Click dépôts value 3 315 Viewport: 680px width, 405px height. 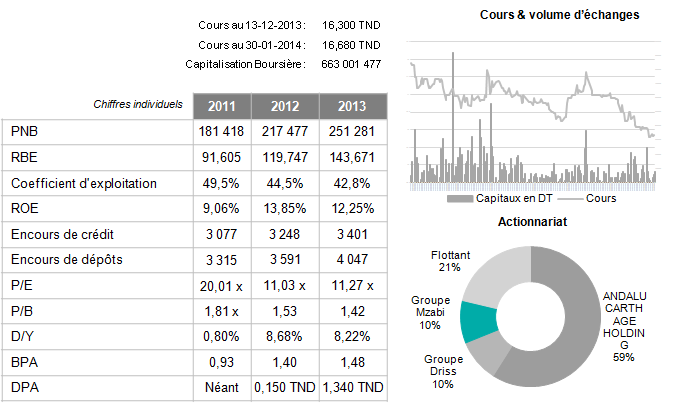(x=222, y=260)
